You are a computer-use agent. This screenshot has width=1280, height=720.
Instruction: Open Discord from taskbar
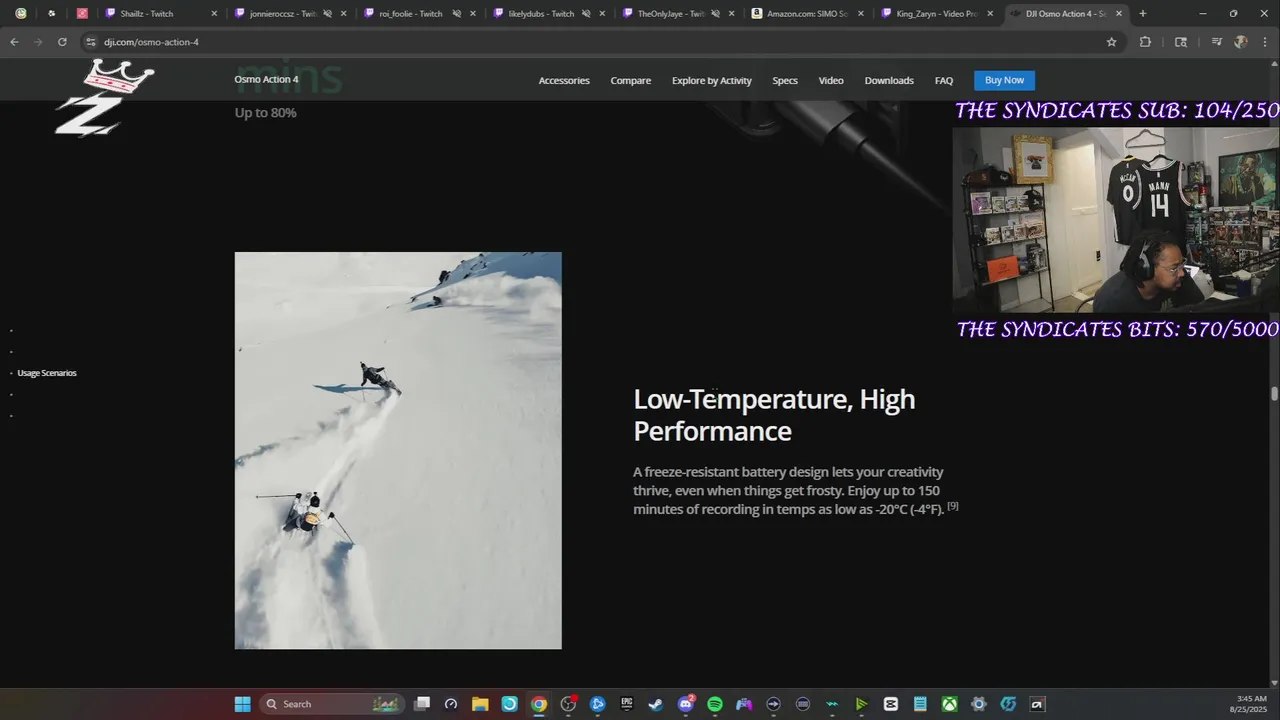click(x=686, y=704)
